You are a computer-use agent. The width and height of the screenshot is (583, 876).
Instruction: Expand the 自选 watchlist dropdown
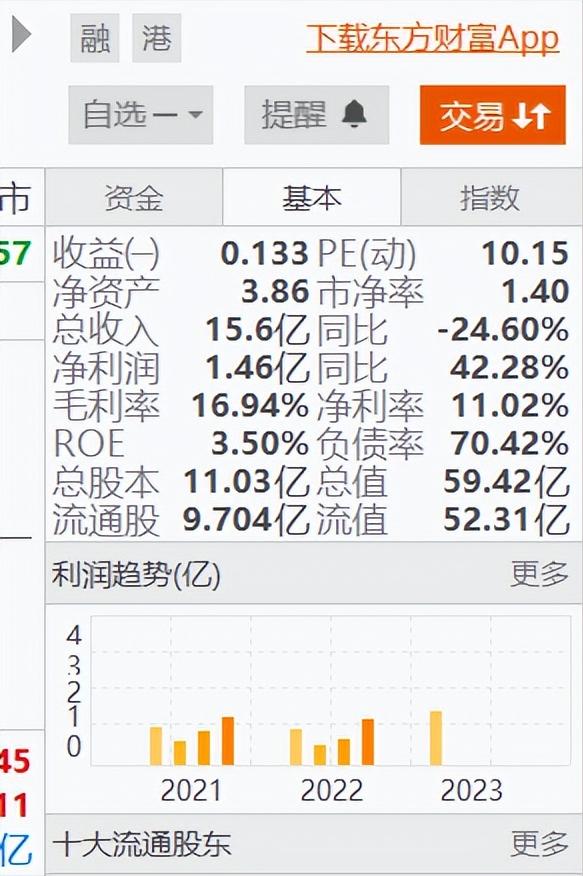point(141,115)
